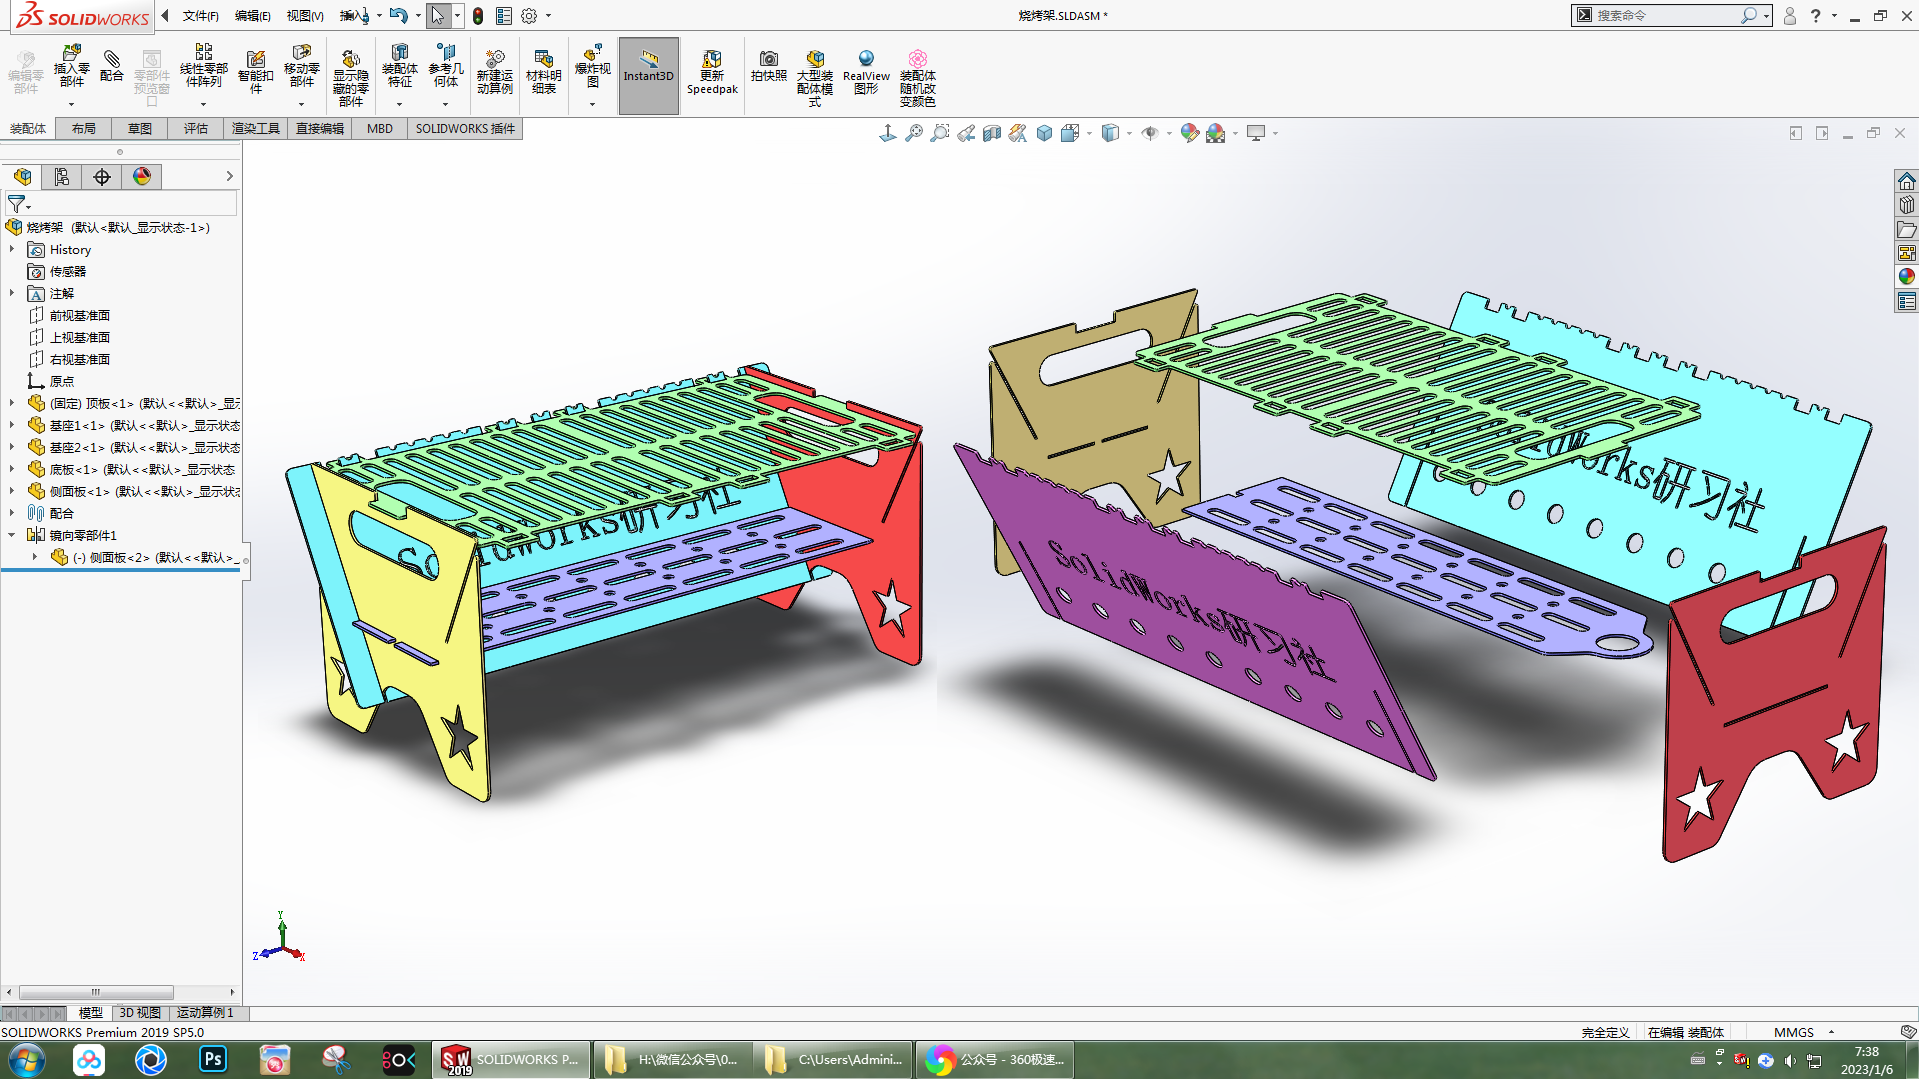Click the FeatureManager filter field

[x=121, y=203]
